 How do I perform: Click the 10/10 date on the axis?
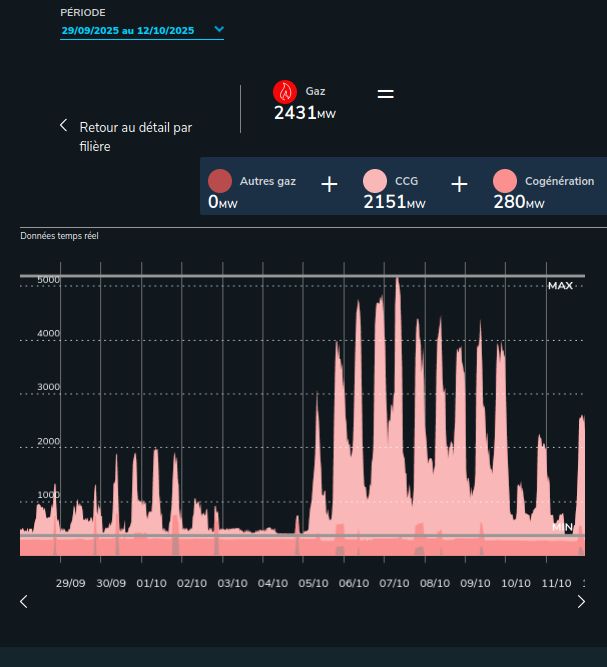tap(516, 583)
